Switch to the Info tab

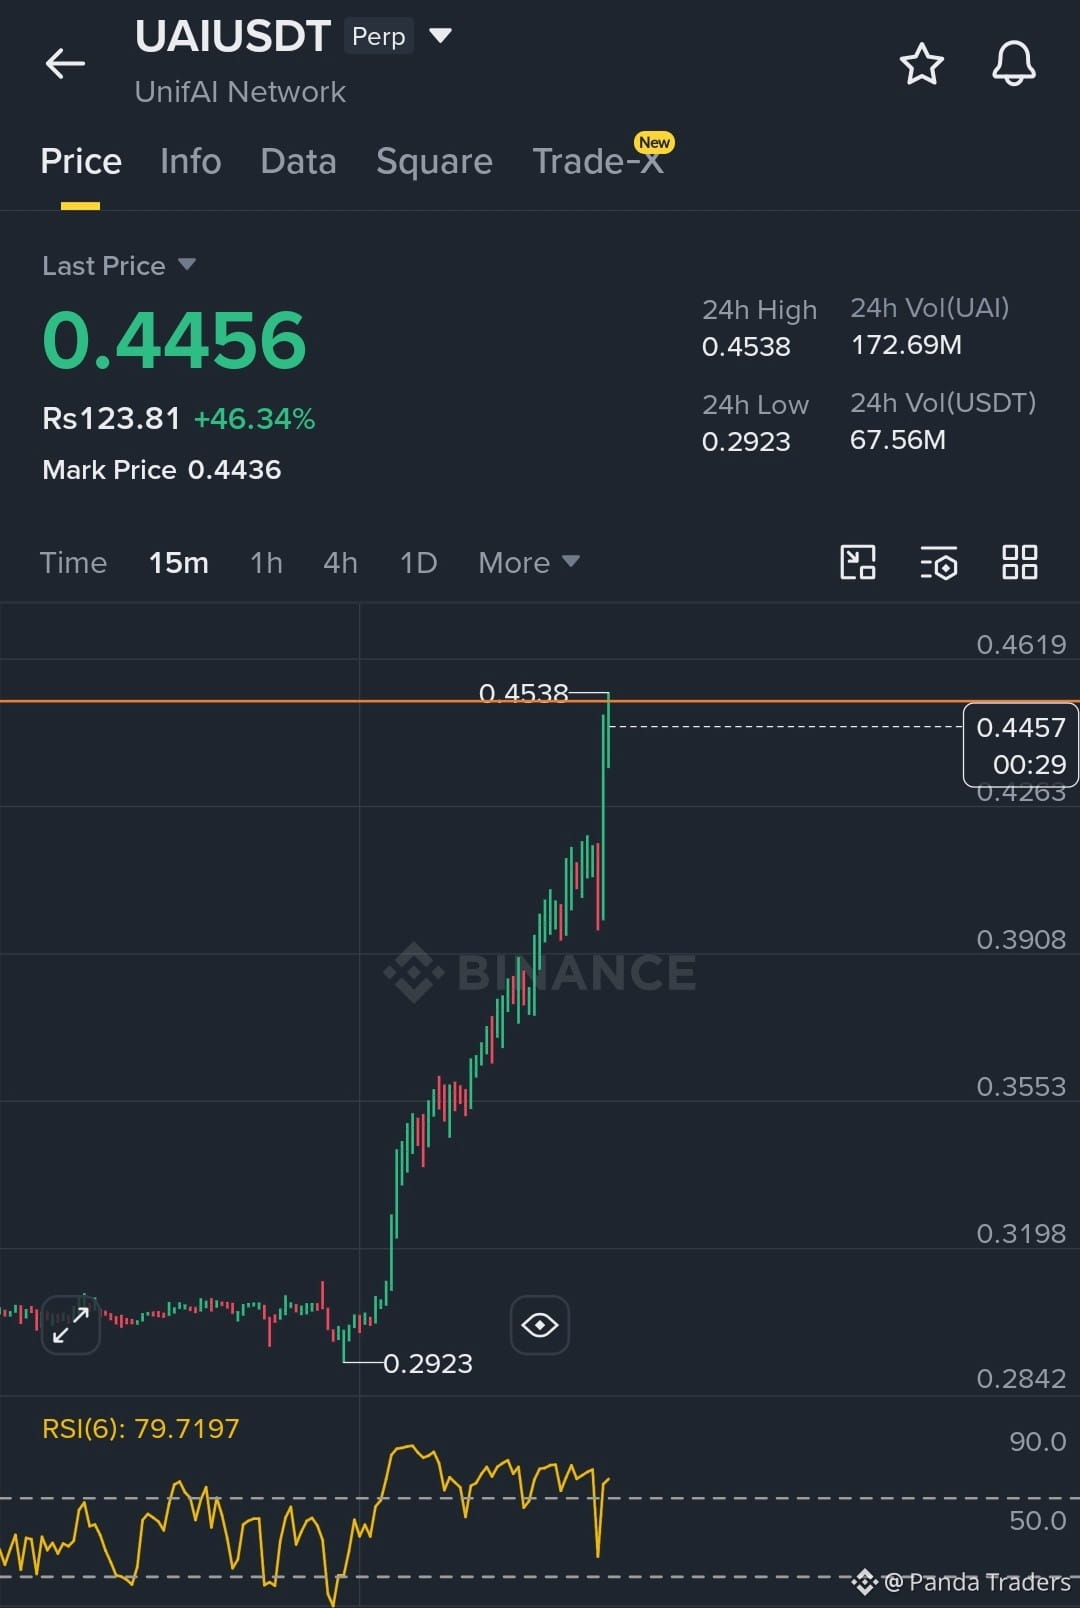point(190,162)
